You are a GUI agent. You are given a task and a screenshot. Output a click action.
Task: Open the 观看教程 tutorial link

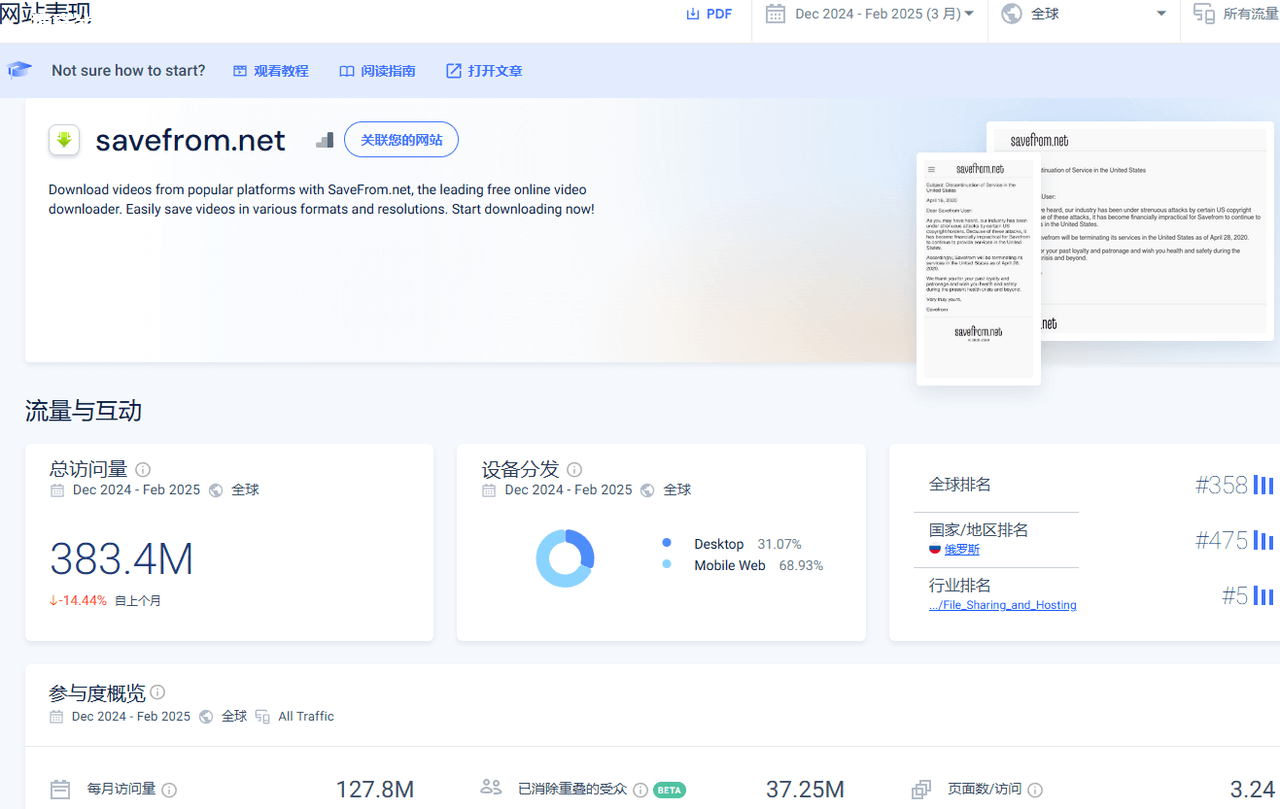tap(271, 71)
